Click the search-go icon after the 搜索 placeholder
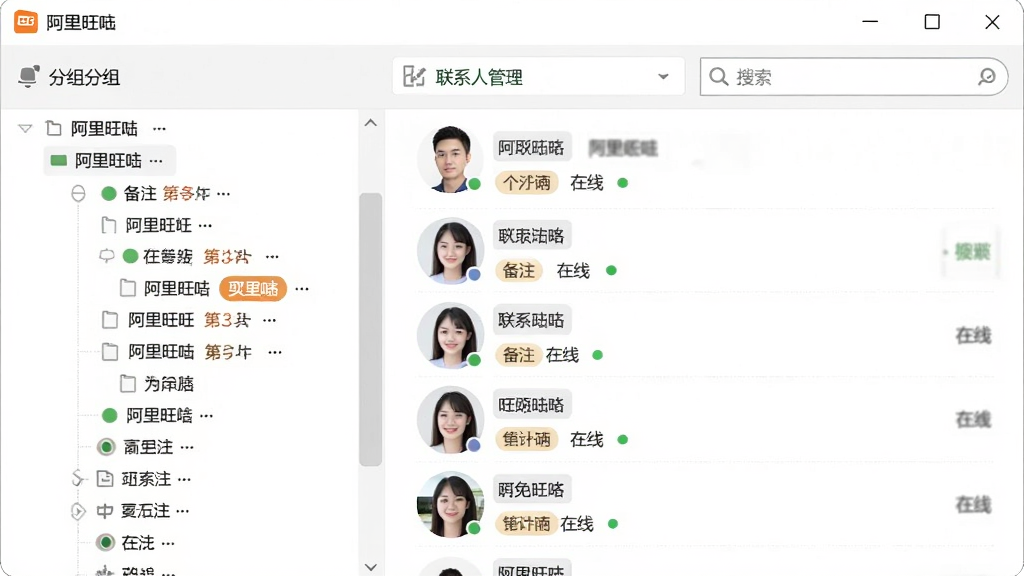This screenshot has width=1024, height=576. [x=986, y=76]
